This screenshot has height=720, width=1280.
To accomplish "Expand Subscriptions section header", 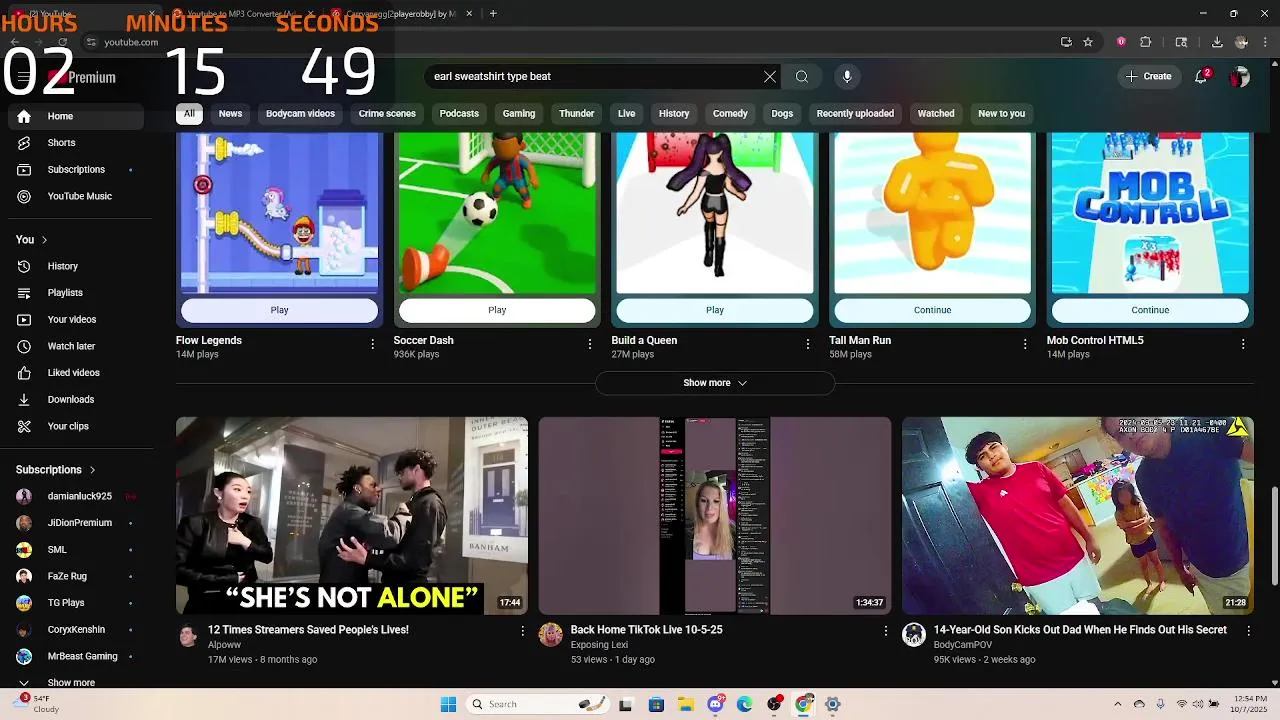I will coord(56,470).
